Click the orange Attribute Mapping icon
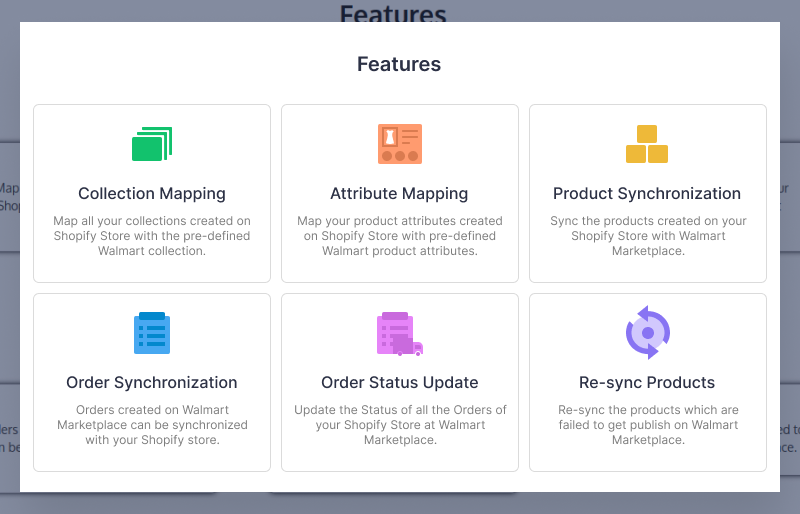Screen dimensions: 800x514 [x=400, y=144]
